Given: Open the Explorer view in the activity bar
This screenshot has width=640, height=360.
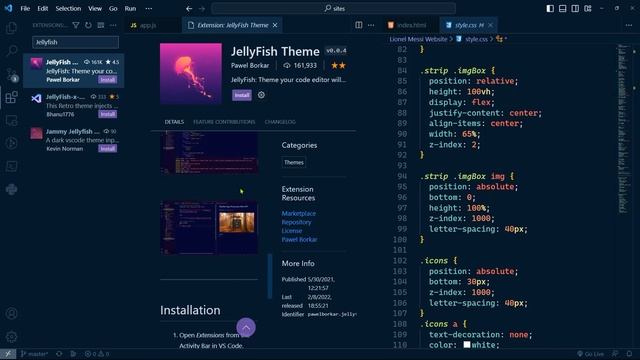Looking at the screenshot, I should coord(11,28).
